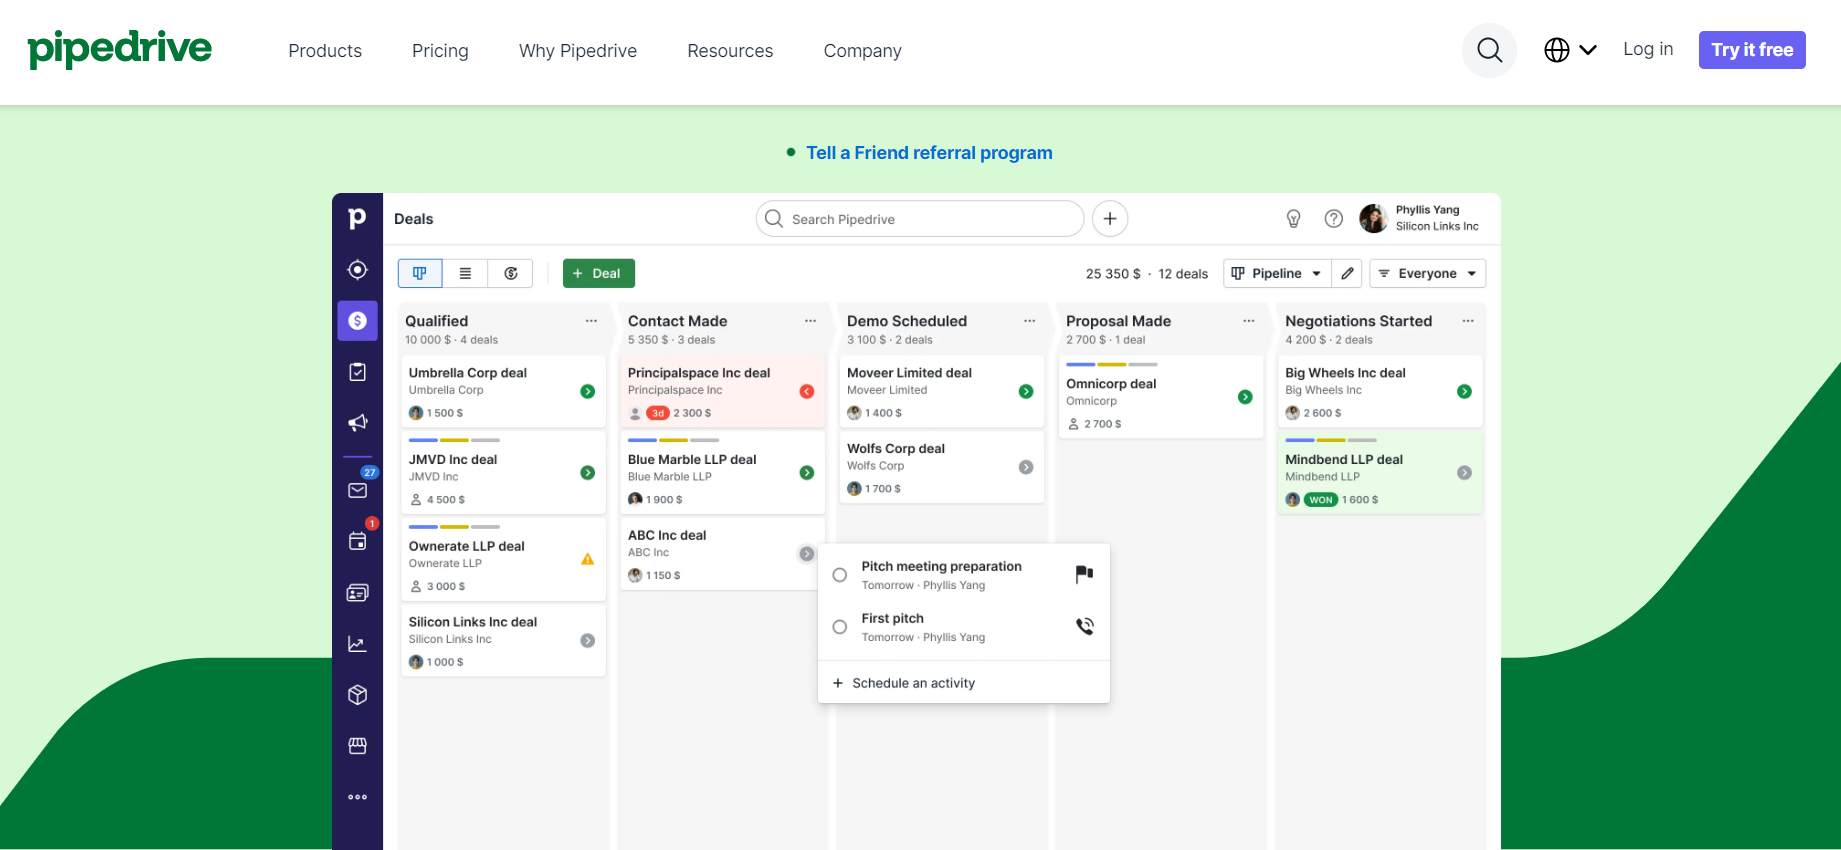This screenshot has width=1841, height=850.
Task: Open Demo Scheduled column options menu
Action: (1029, 321)
